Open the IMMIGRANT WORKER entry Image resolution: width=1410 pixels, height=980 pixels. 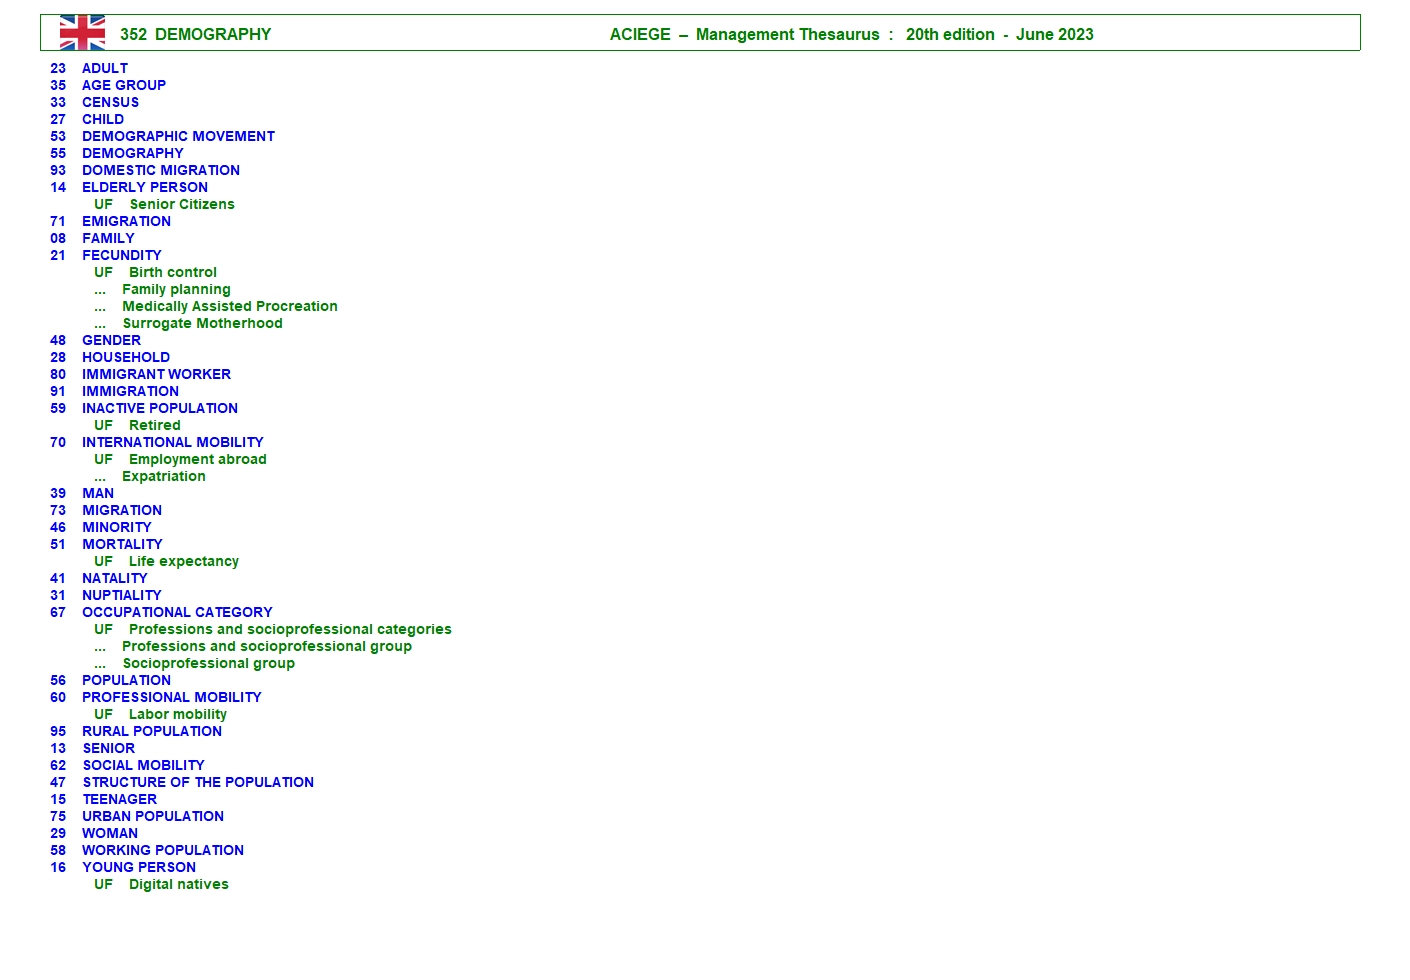tap(156, 374)
